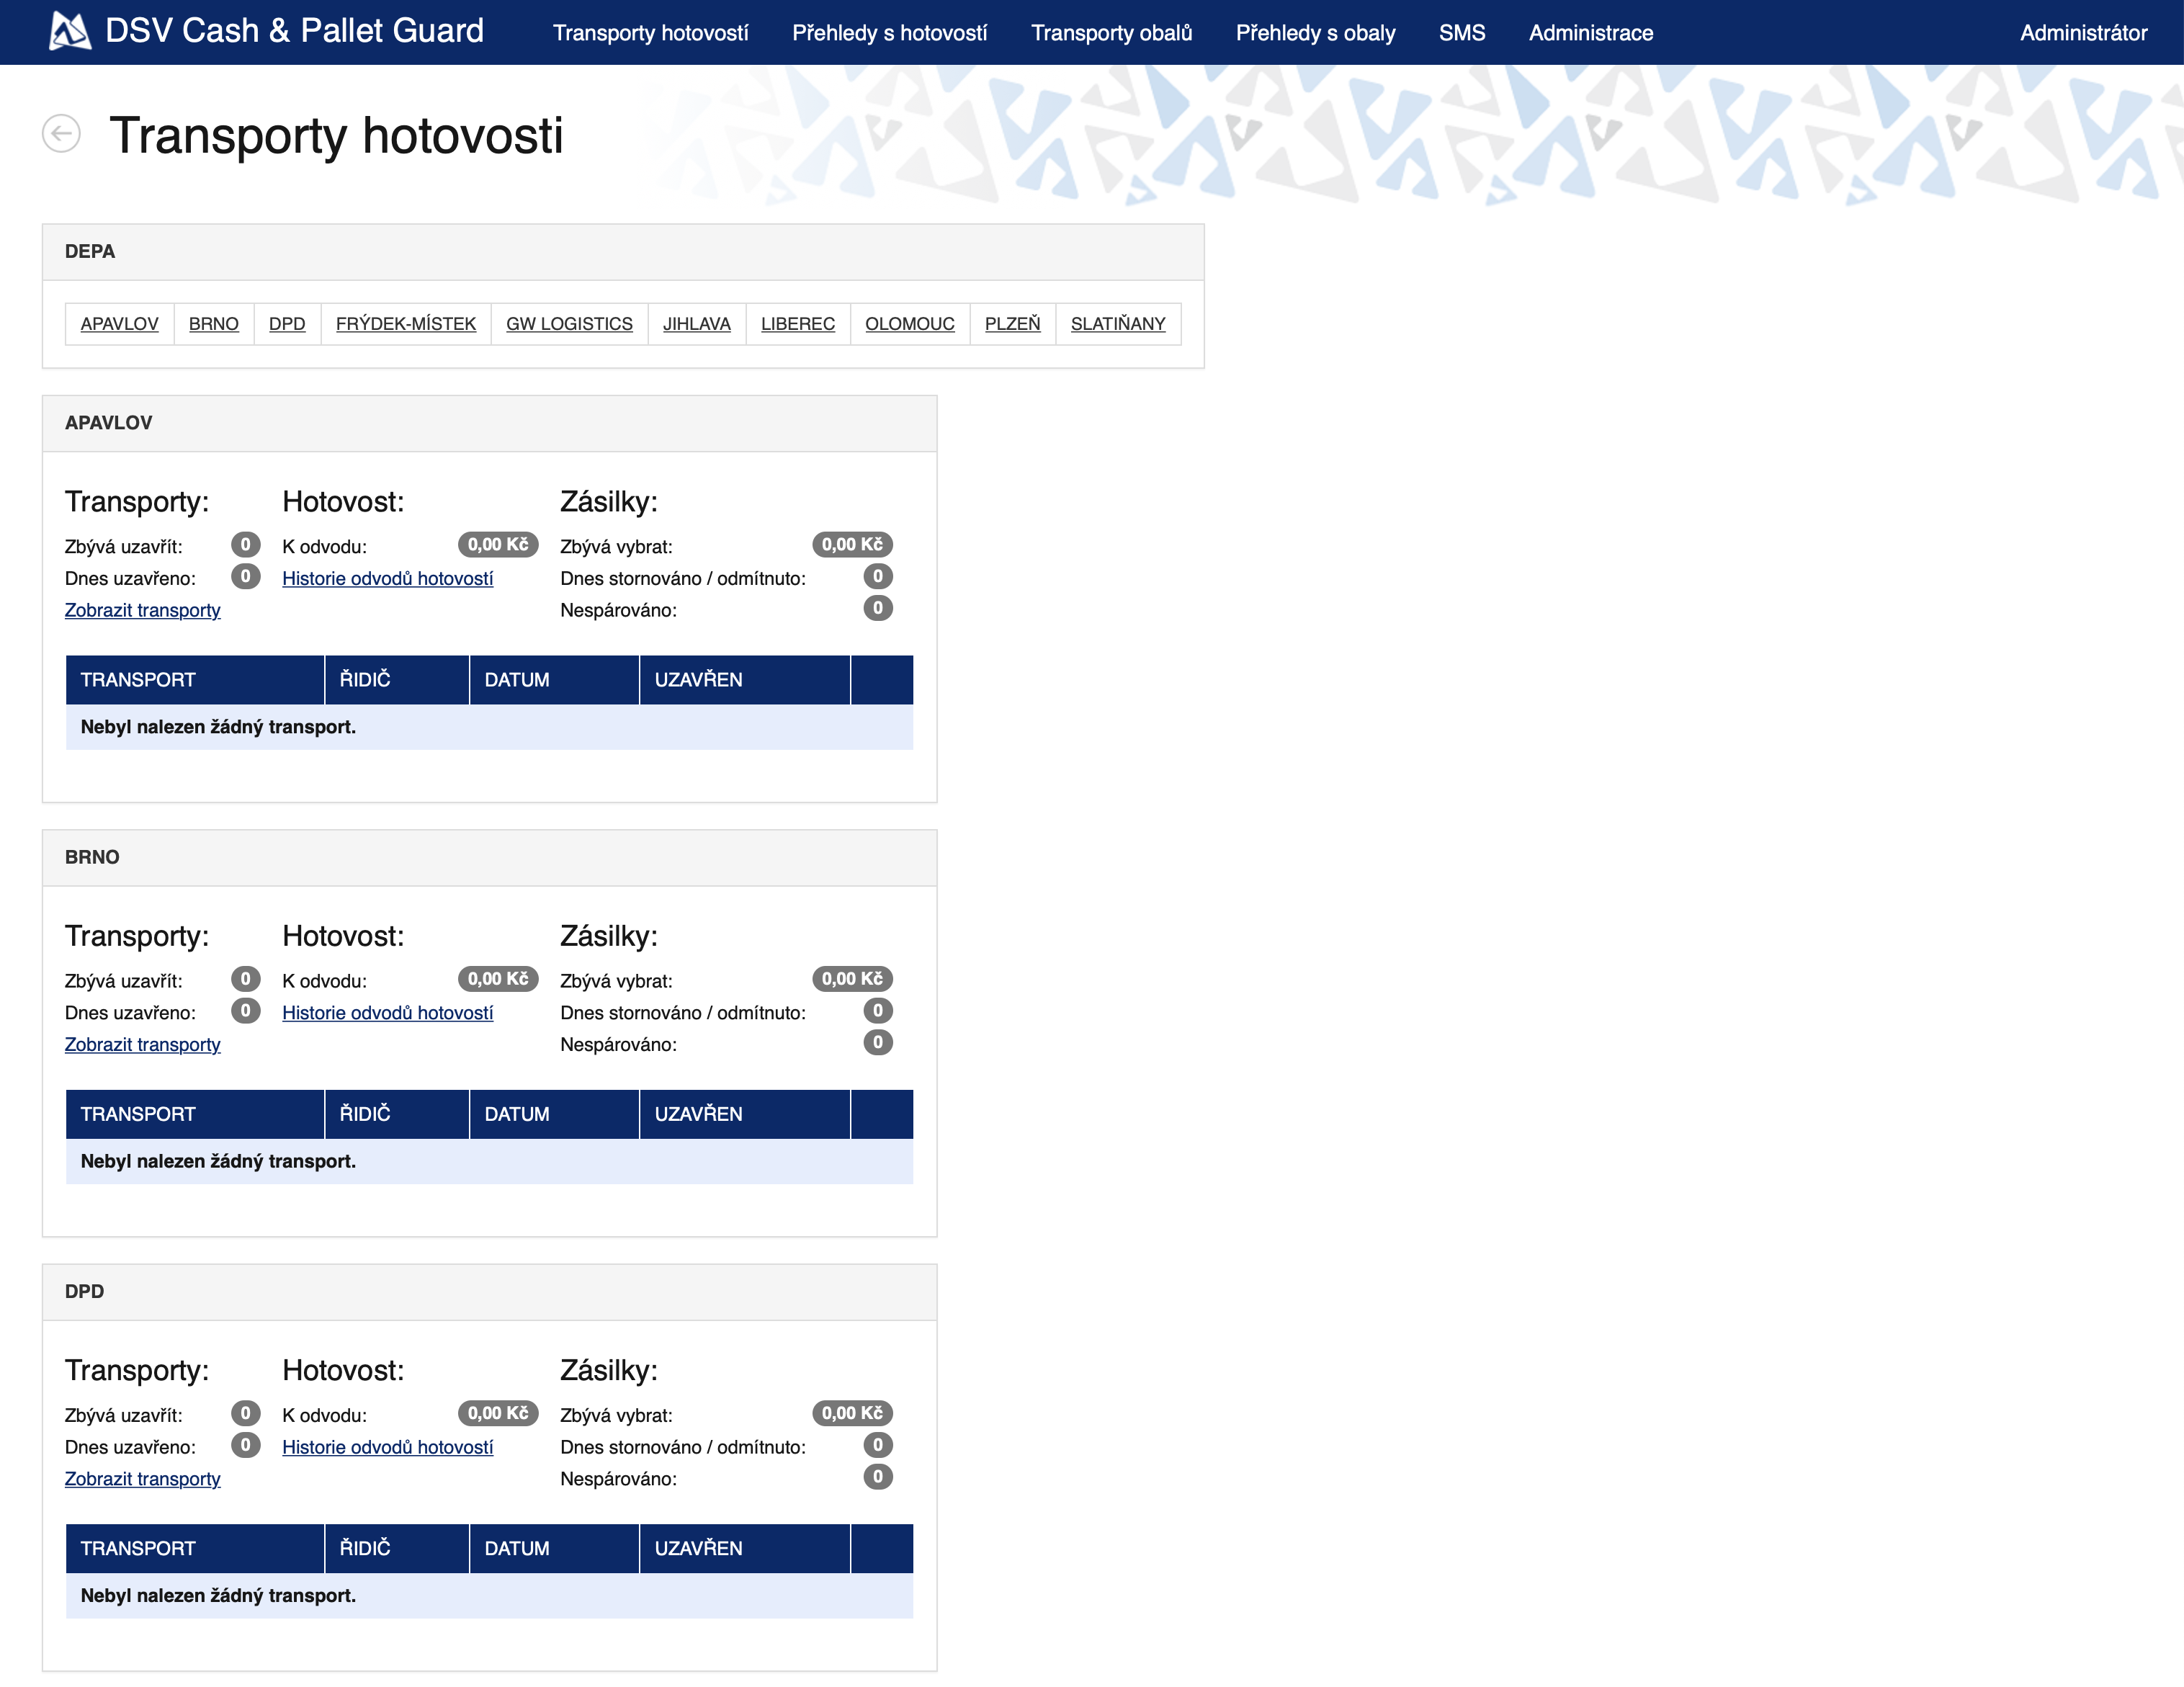Click Zobrazit transporty link under APAVLOV
Viewport: 2184px width, 1687px height.
142,610
